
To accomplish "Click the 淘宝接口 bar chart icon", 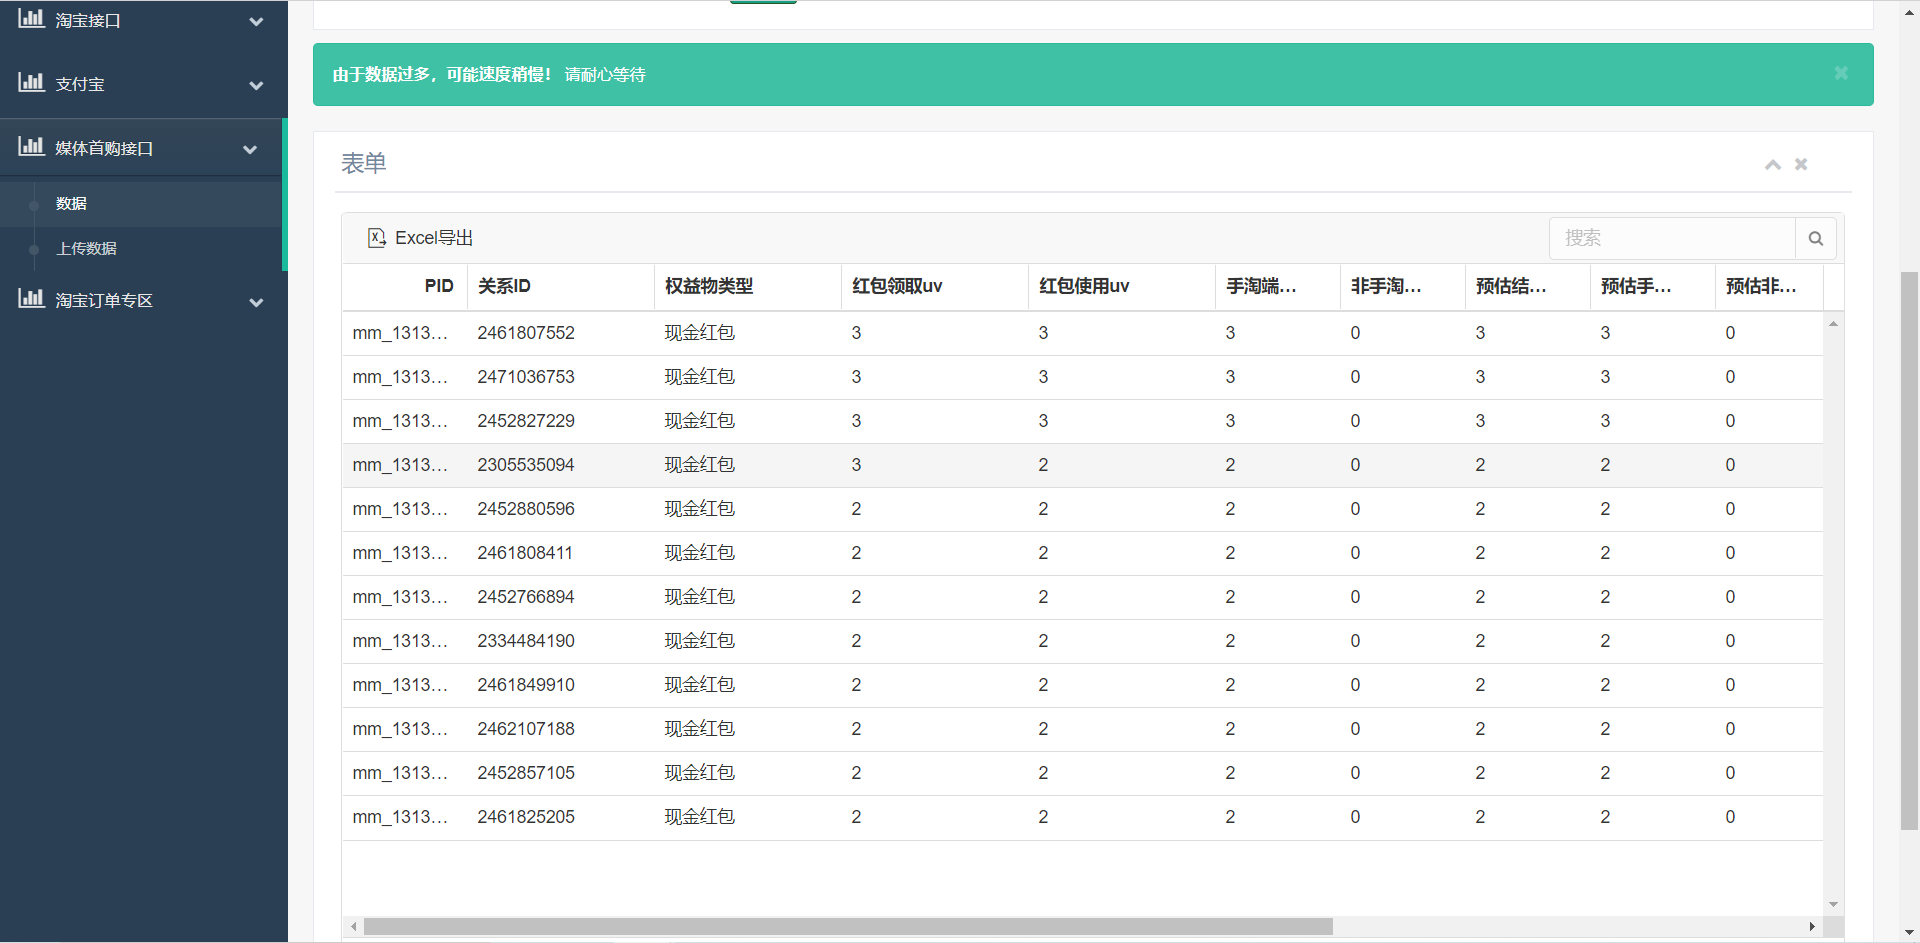I will coord(31,18).
